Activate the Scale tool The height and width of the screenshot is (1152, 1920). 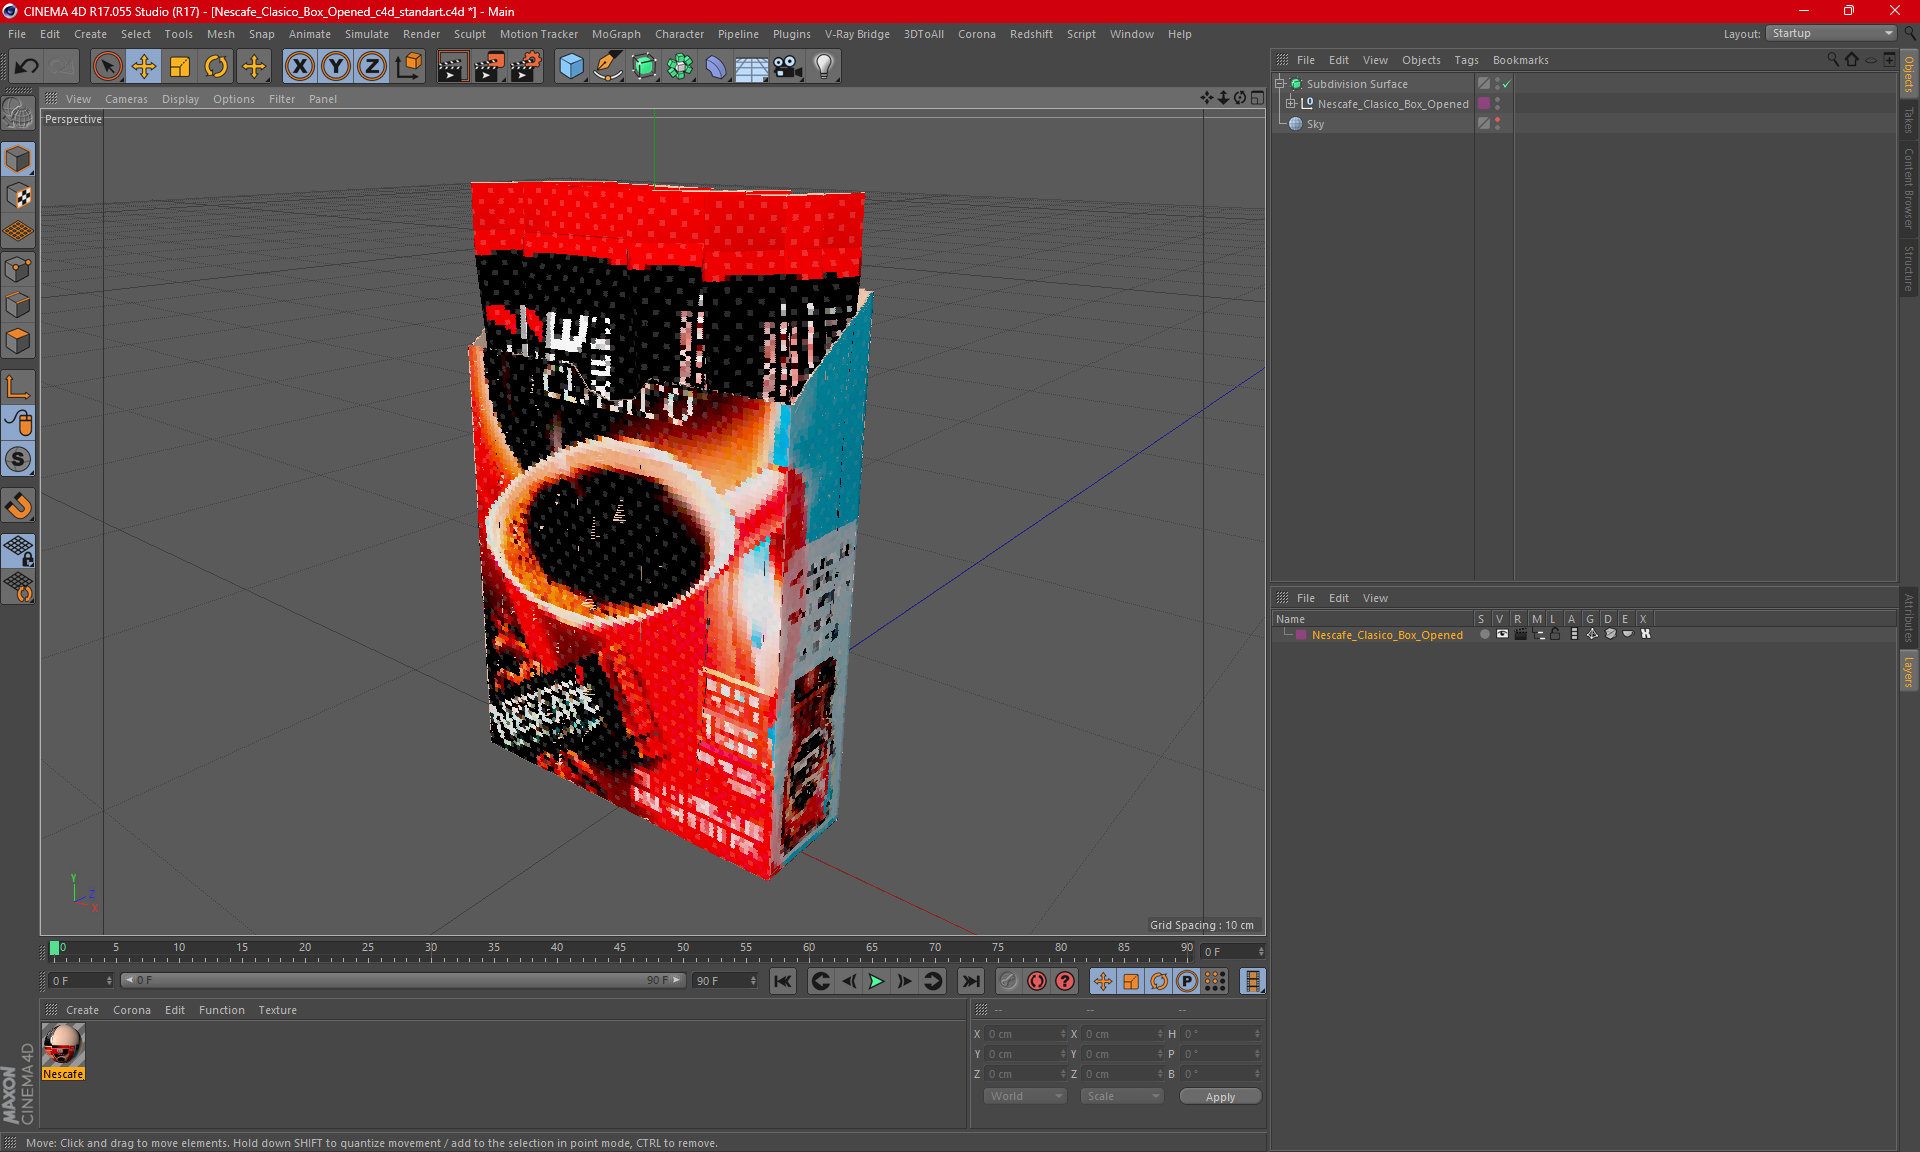coord(180,66)
